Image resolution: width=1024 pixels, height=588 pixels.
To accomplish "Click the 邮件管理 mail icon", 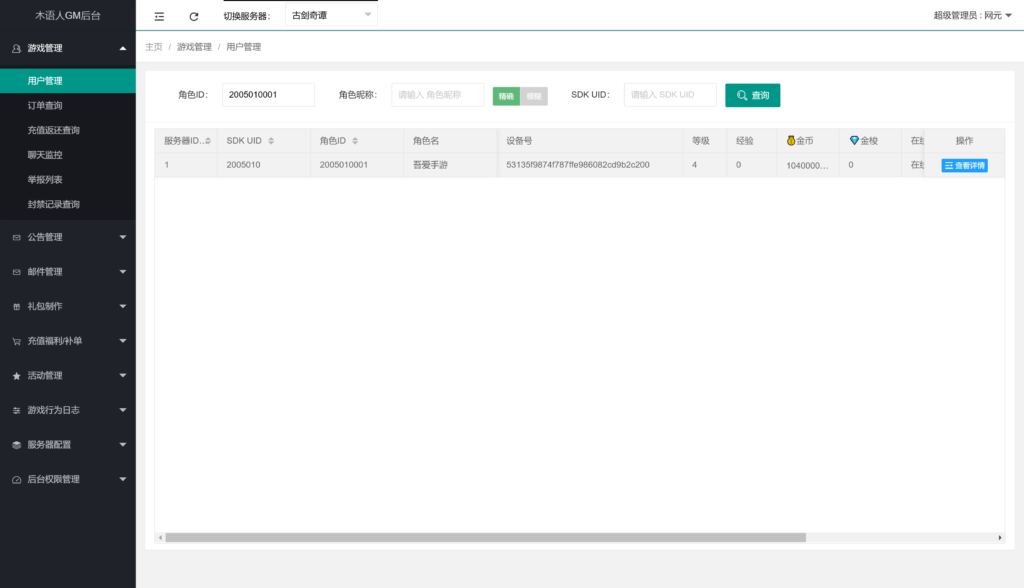I will [x=16, y=272].
